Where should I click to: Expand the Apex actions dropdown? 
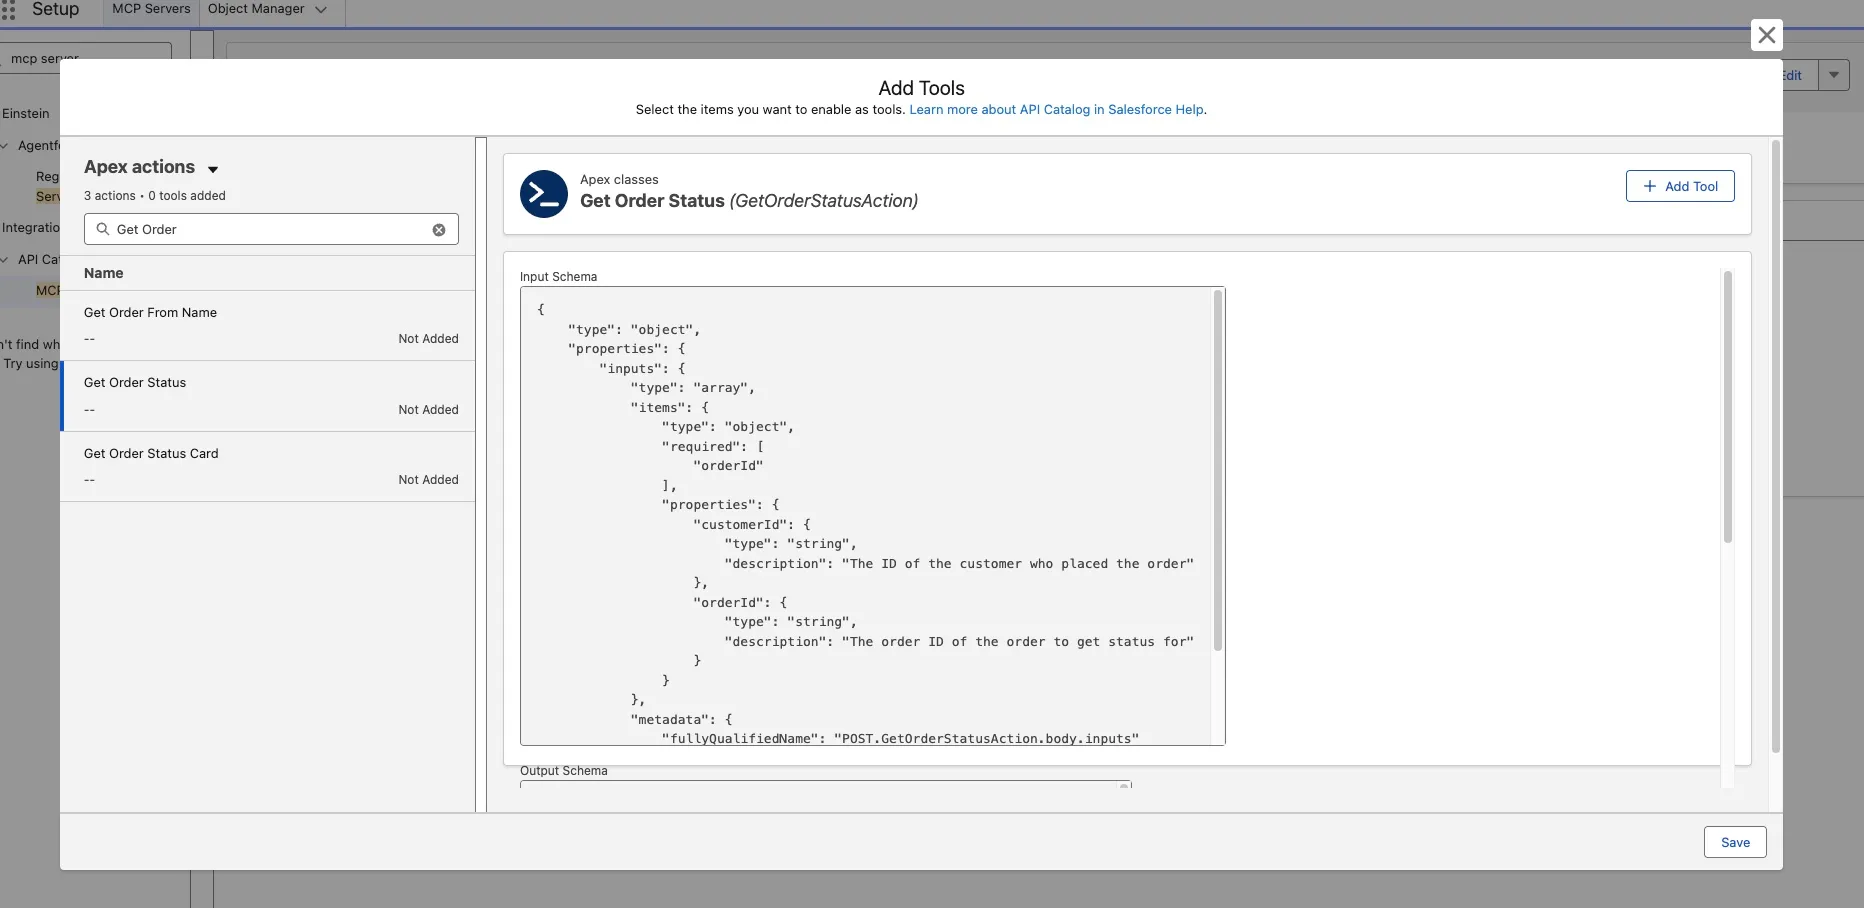coord(213,169)
